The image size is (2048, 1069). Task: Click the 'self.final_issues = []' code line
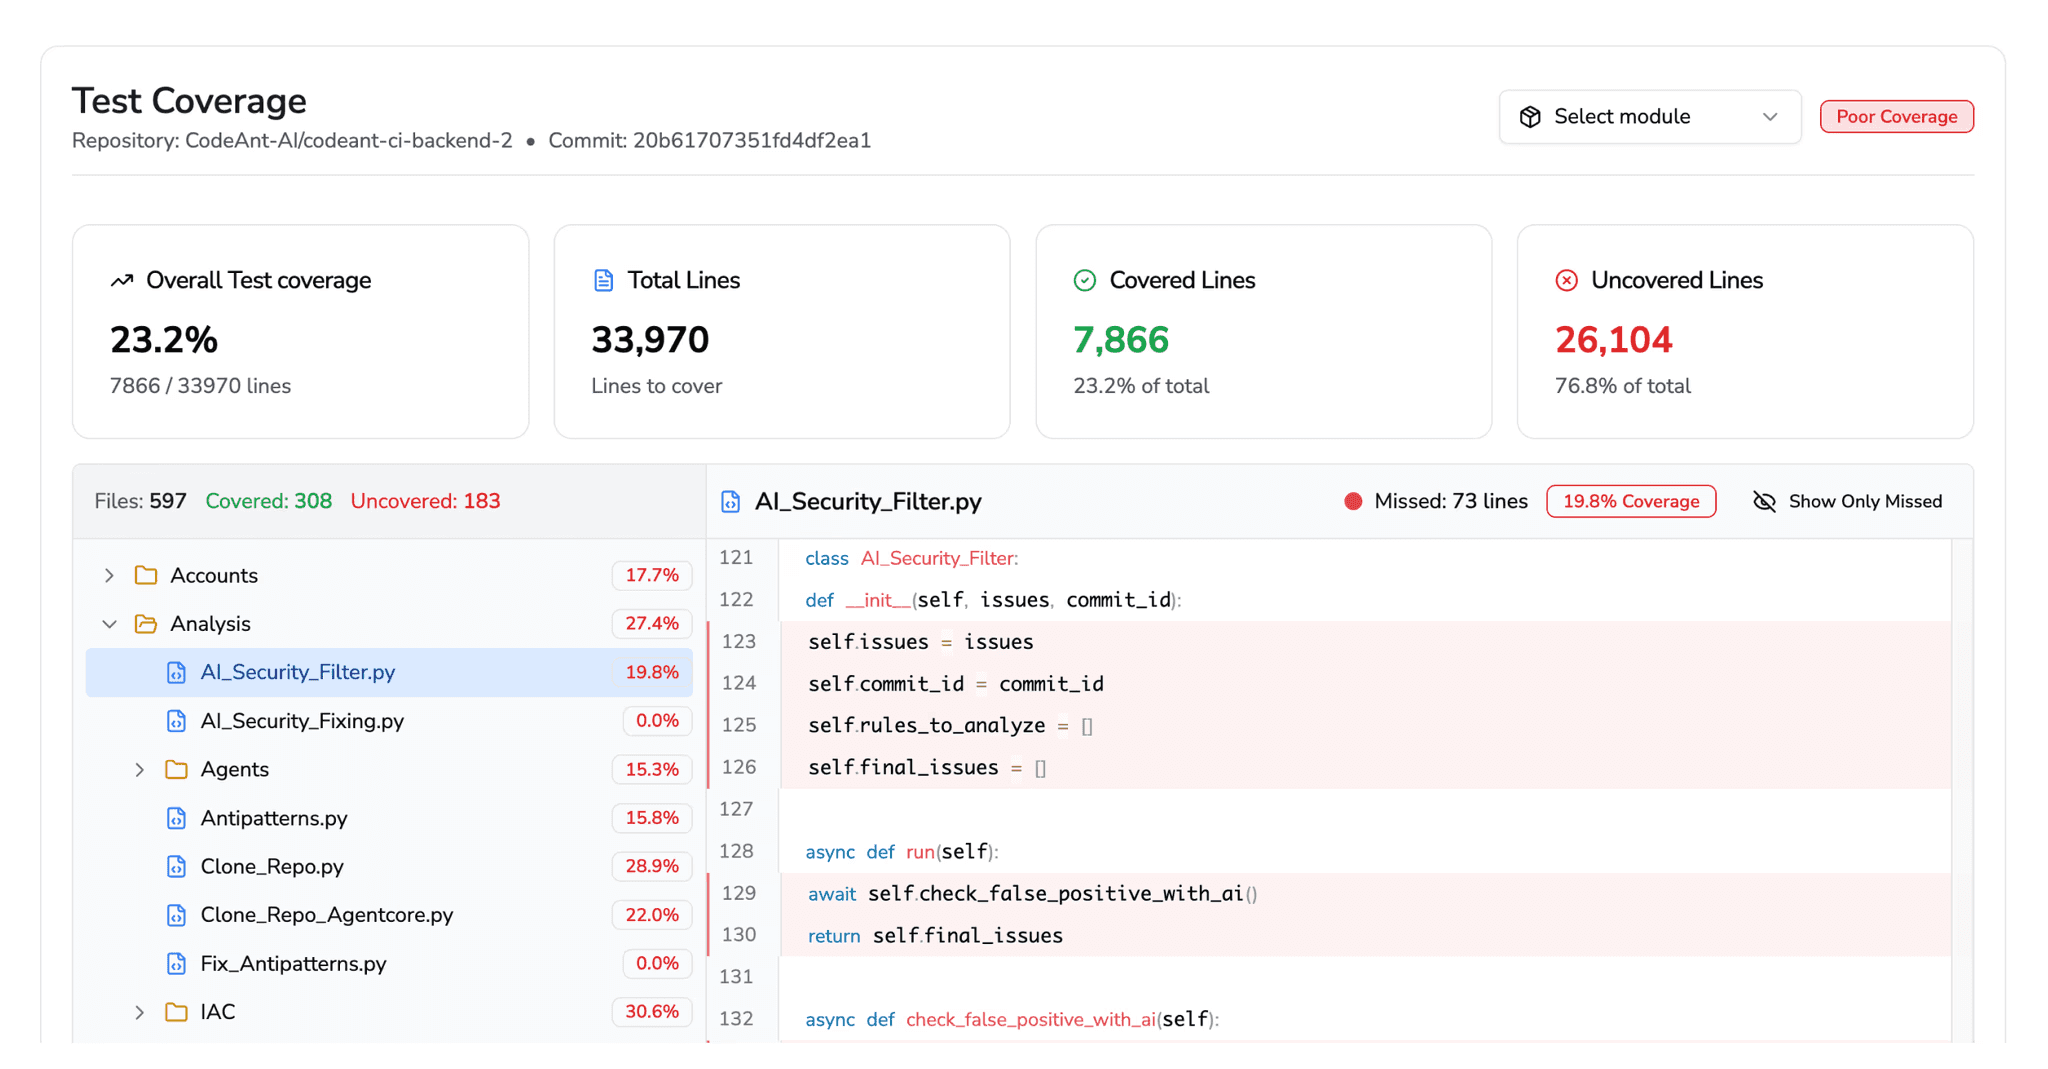927,768
